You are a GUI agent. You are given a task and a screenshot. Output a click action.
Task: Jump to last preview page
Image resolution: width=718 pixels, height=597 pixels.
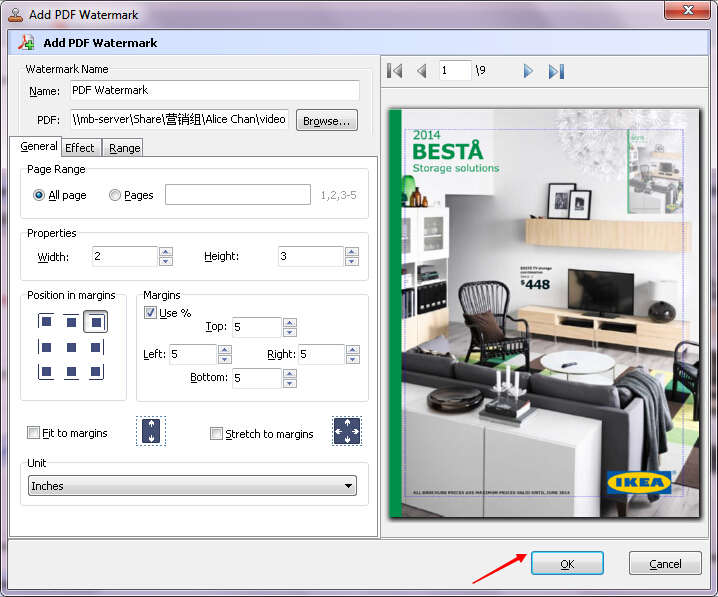[x=556, y=71]
